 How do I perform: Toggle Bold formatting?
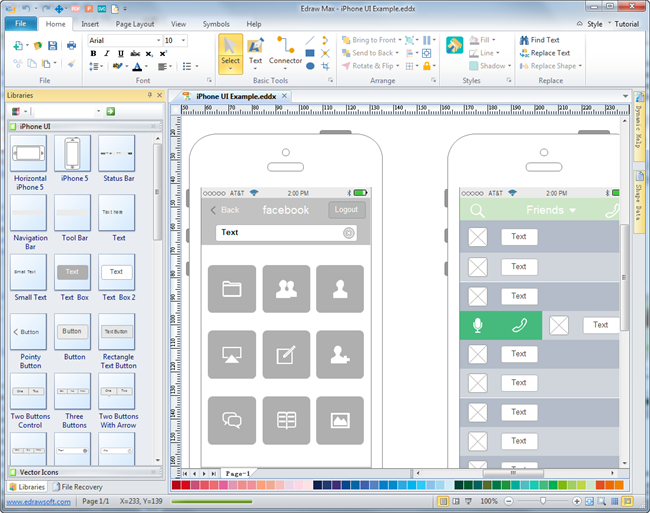pos(93,54)
